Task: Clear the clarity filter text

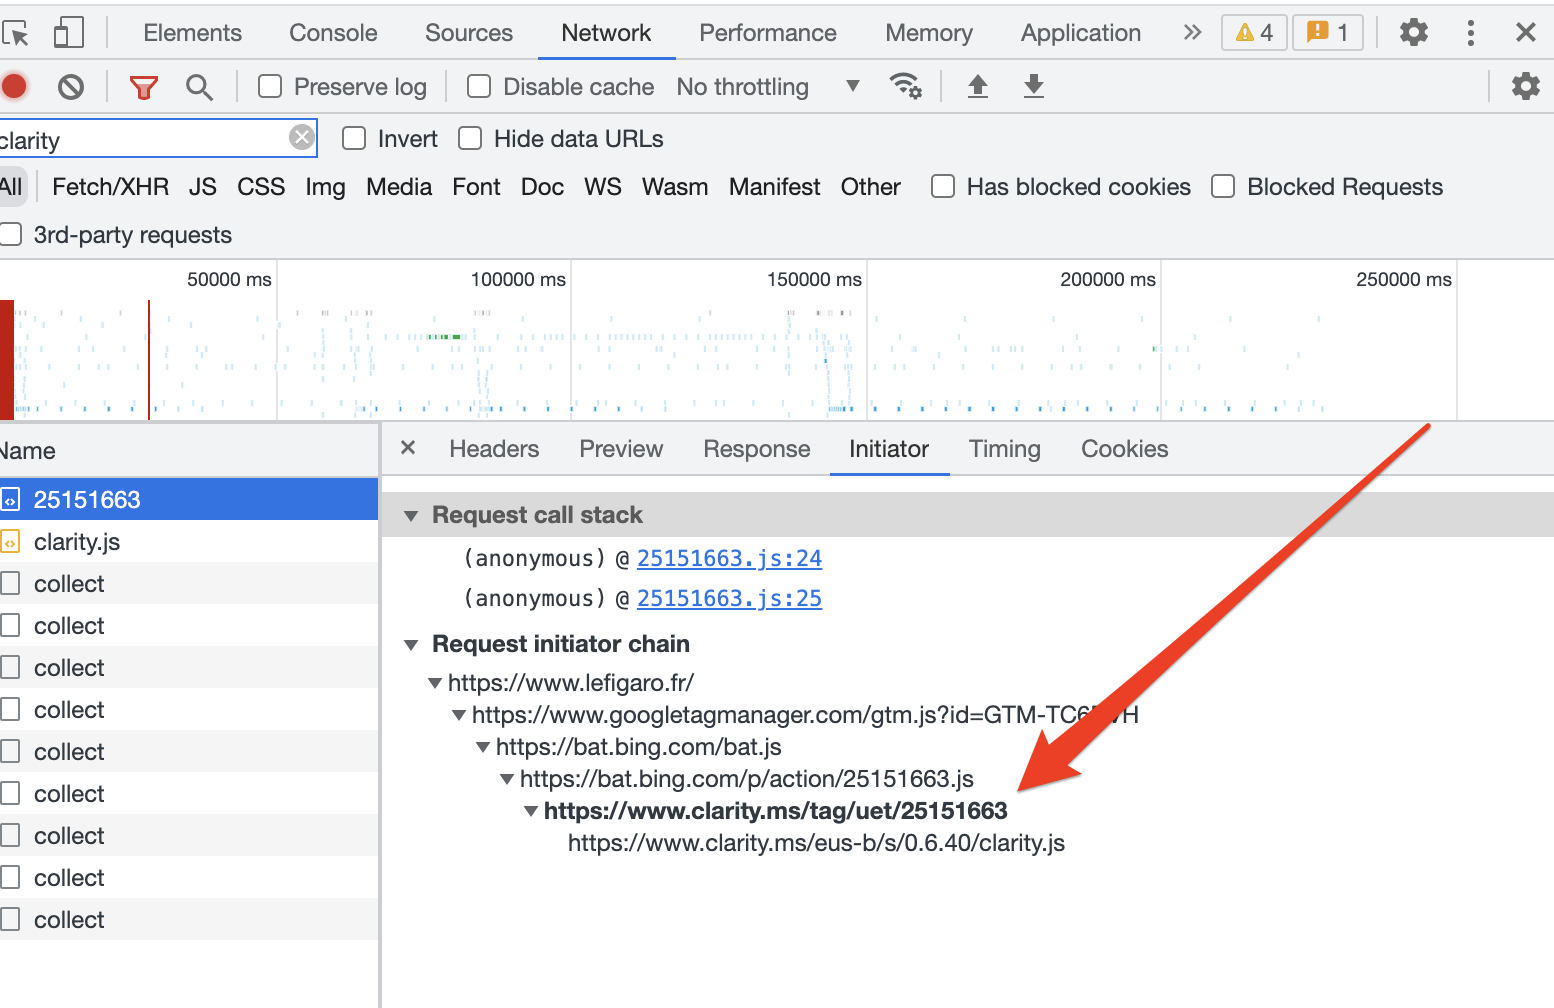Action: tap(301, 137)
